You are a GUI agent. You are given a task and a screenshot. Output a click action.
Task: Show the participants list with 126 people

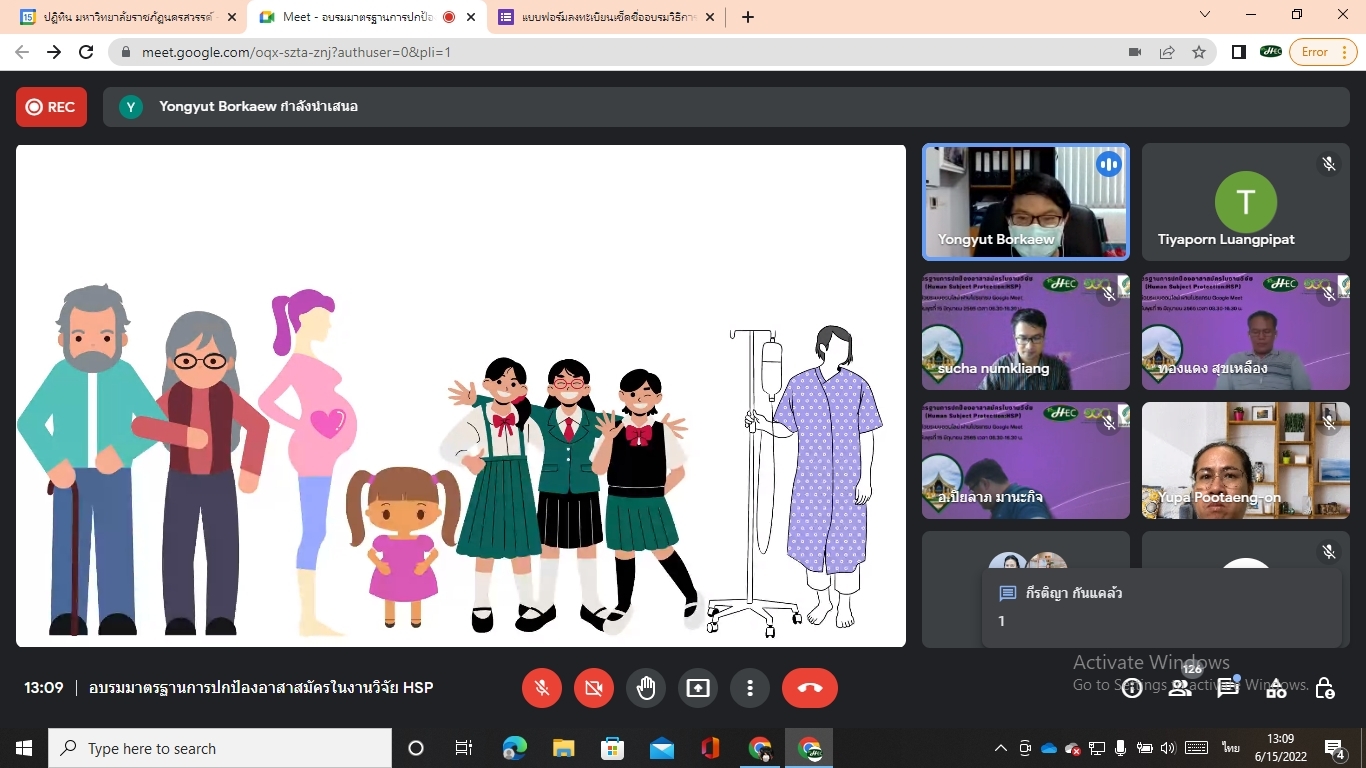[1180, 688]
